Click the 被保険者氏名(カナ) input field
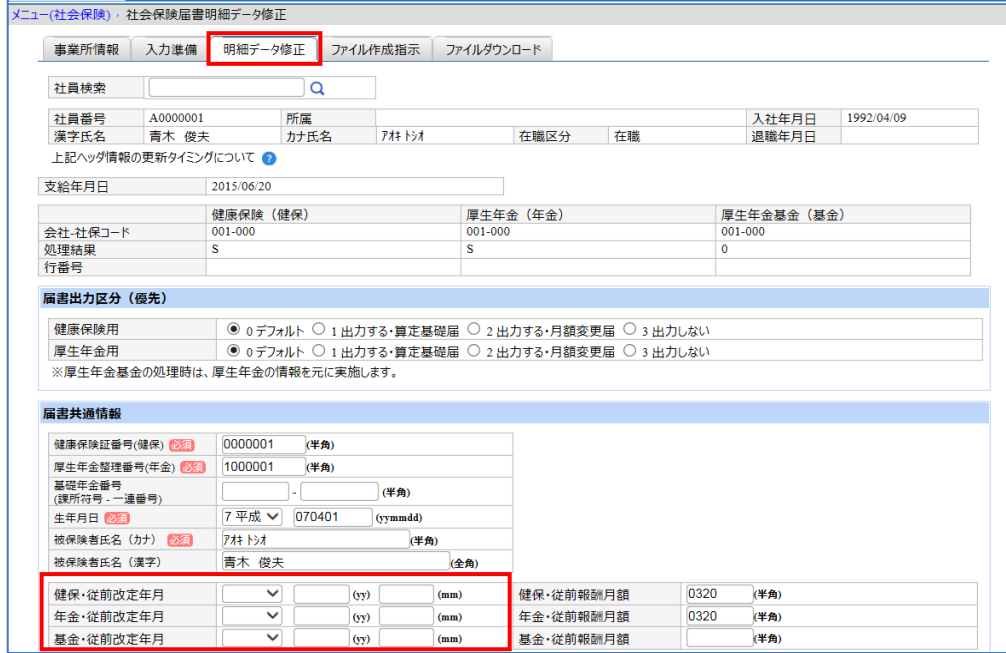This screenshot has width=1006, height=653. click(315, 539)
